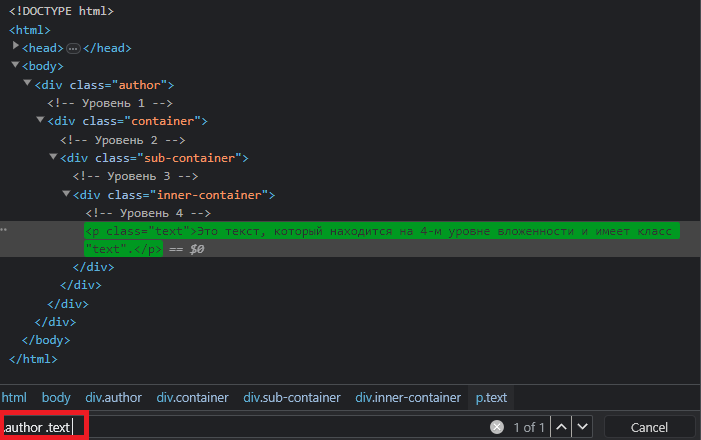Viewport: 701px width, 440px height.
Task: Collapse the body element
Action: pos(16,65)
